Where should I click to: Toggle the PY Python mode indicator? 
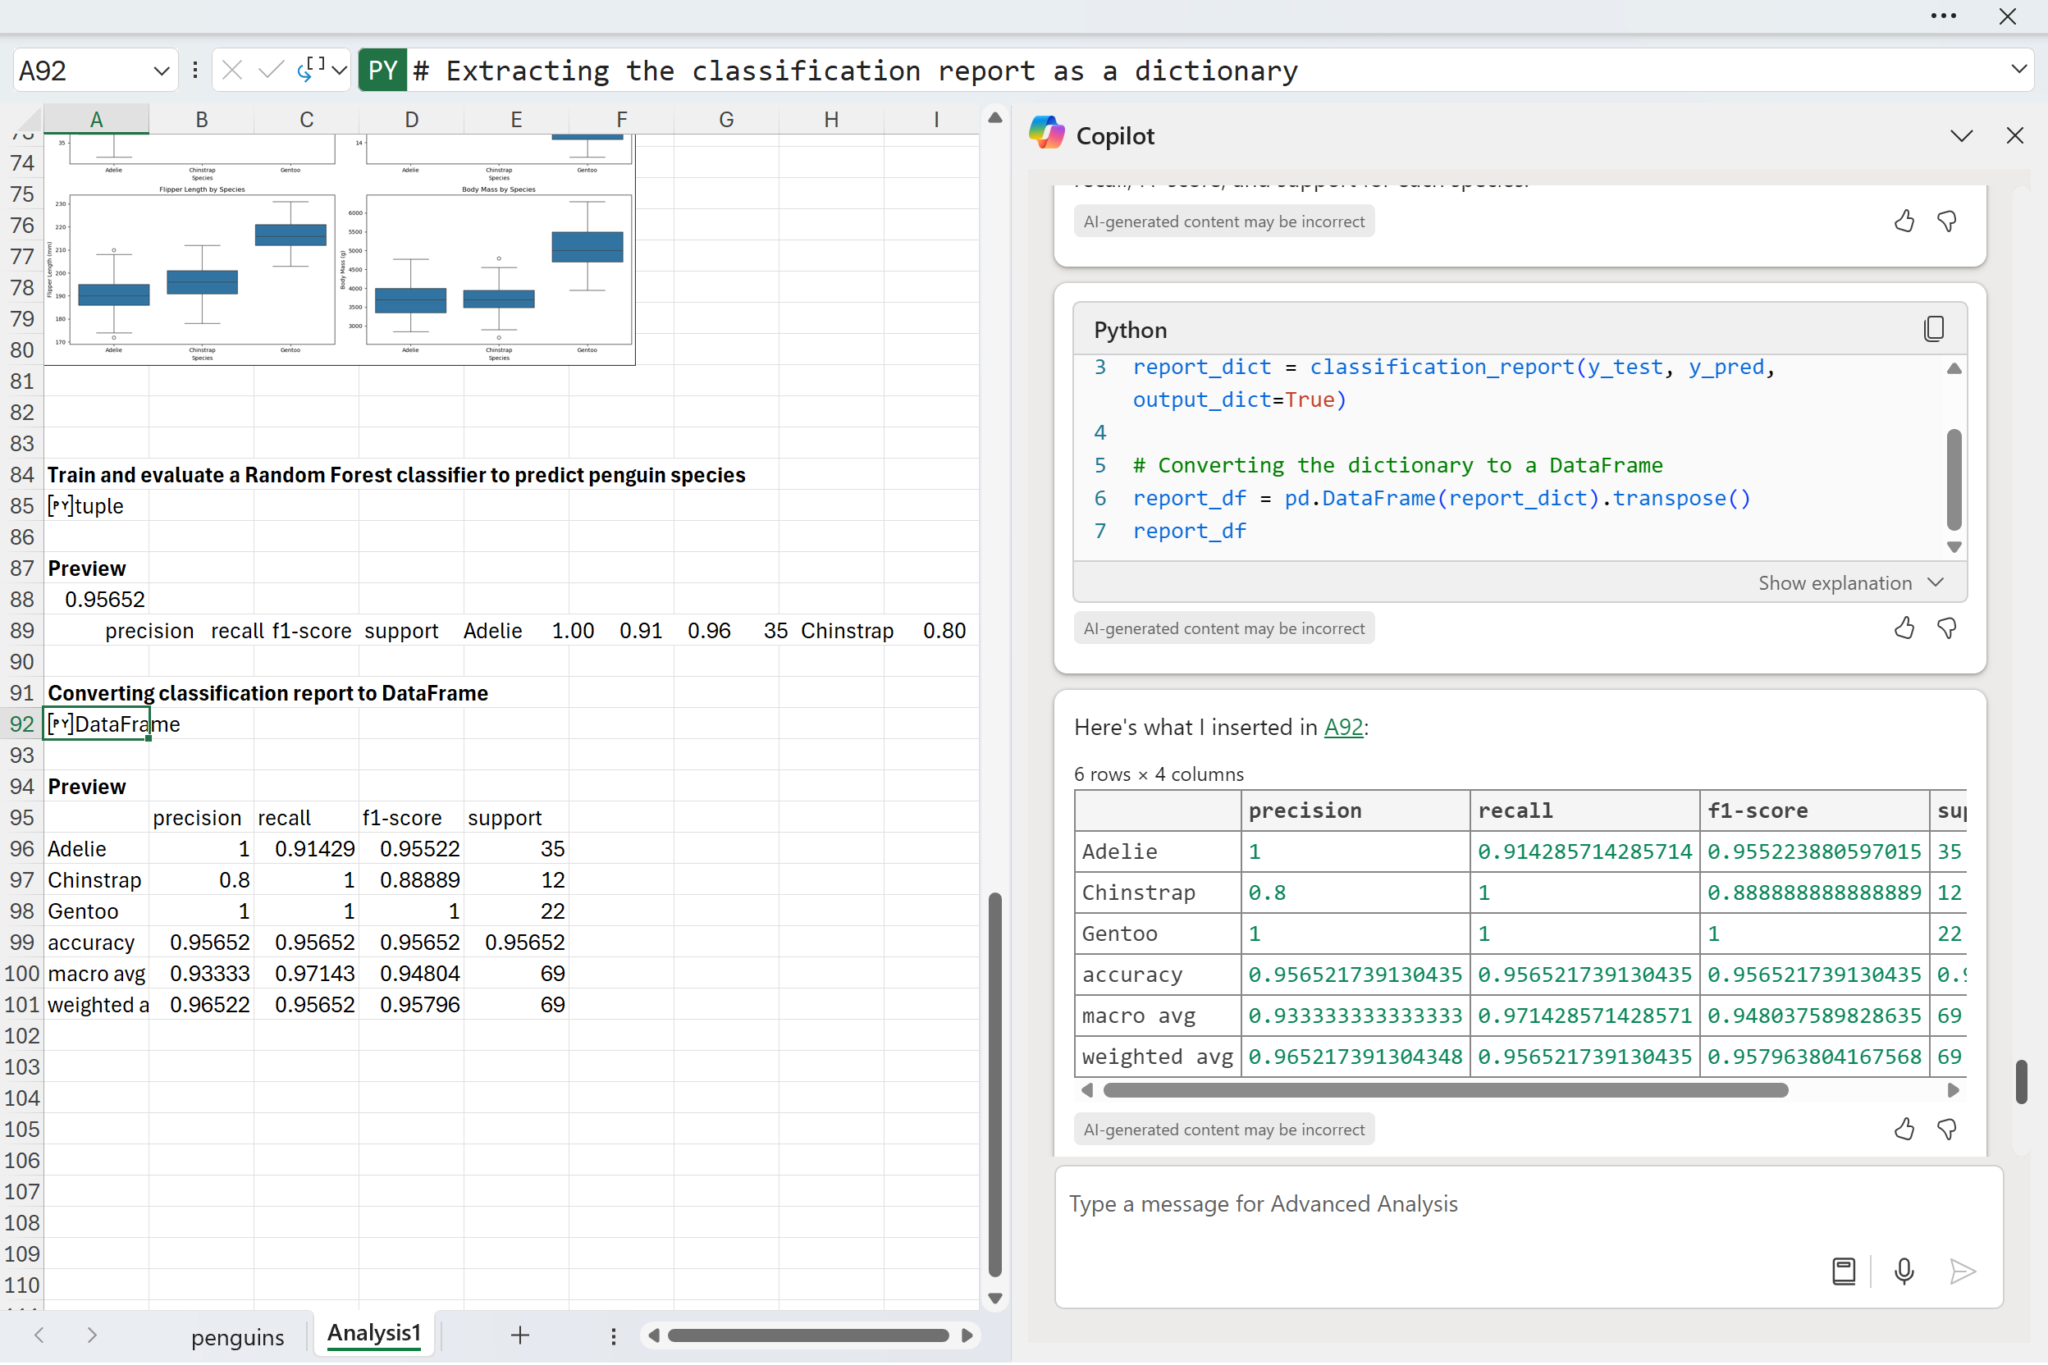tap(382, 70)
